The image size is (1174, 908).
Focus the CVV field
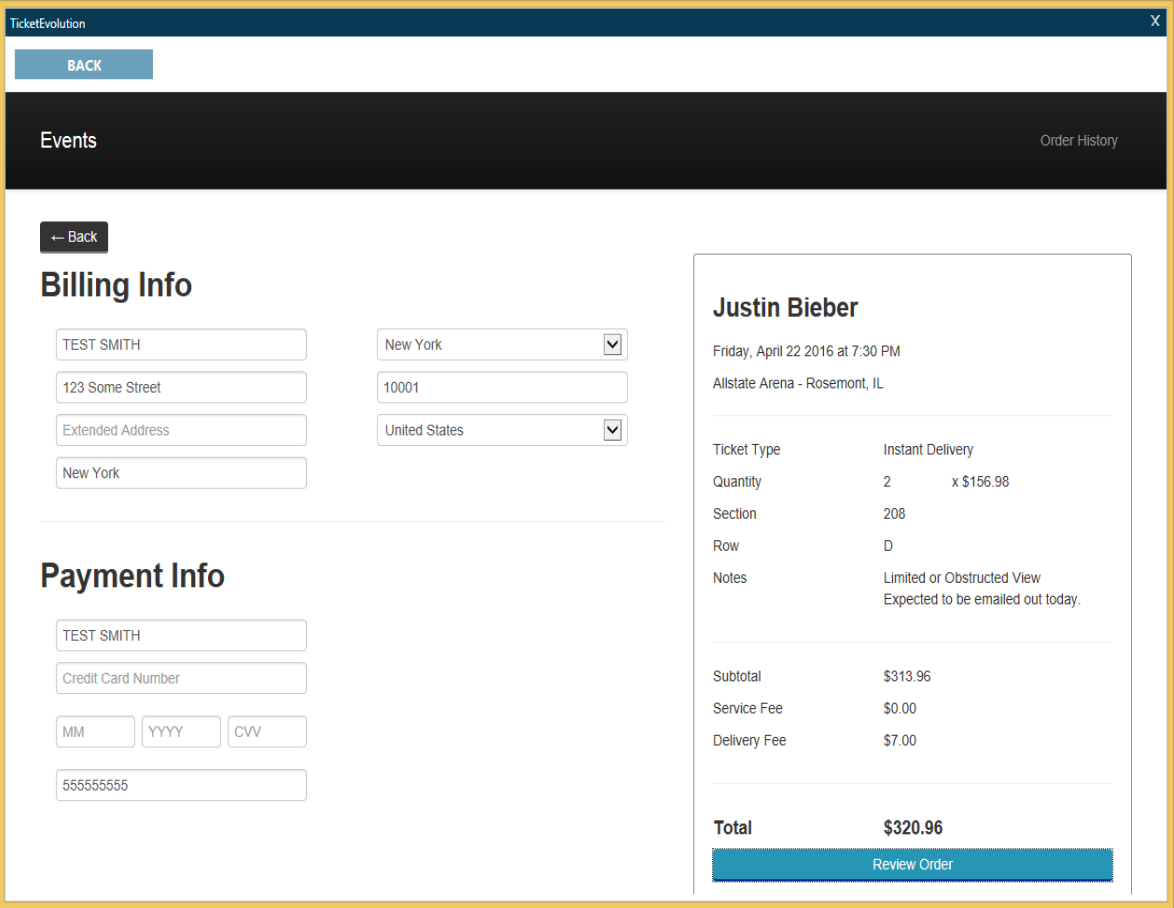267,731
